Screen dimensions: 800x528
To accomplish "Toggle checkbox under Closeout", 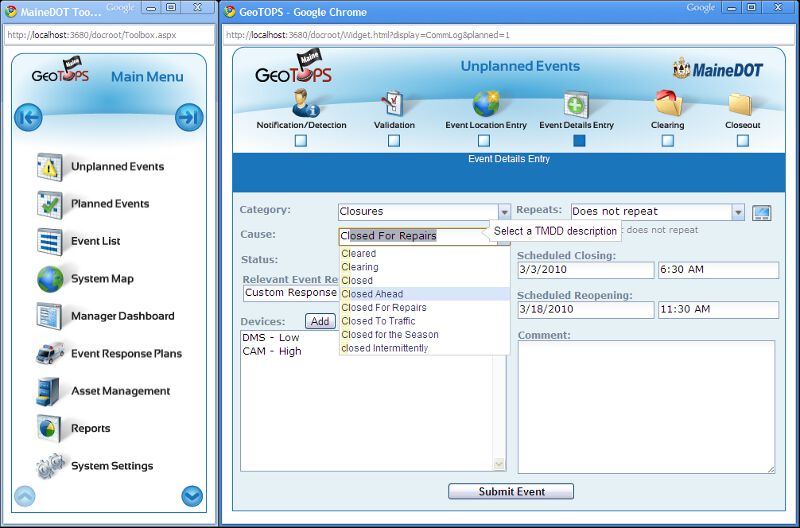I will pos(743,140).
